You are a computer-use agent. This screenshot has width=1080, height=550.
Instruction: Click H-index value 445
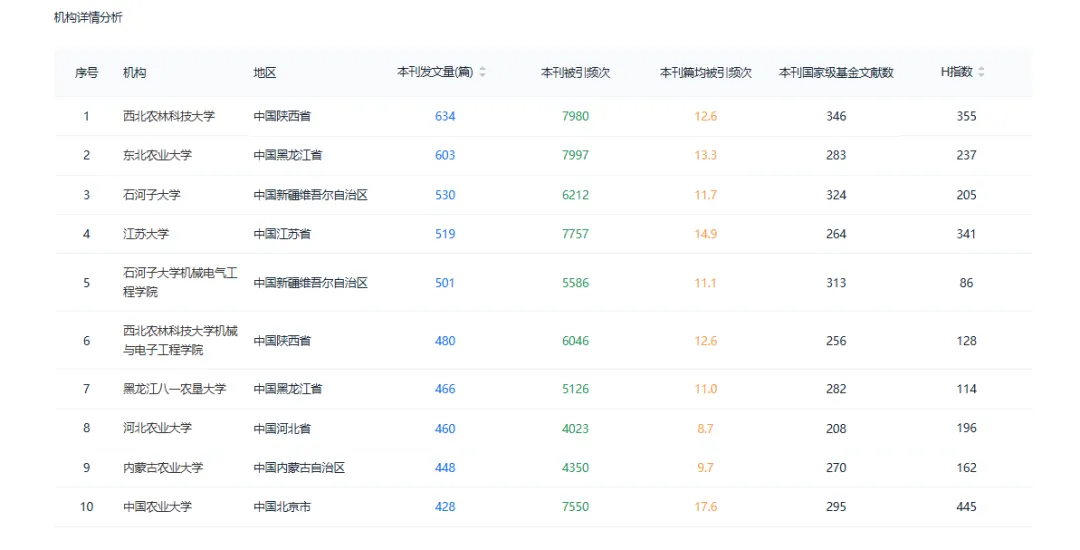(966, 507)
